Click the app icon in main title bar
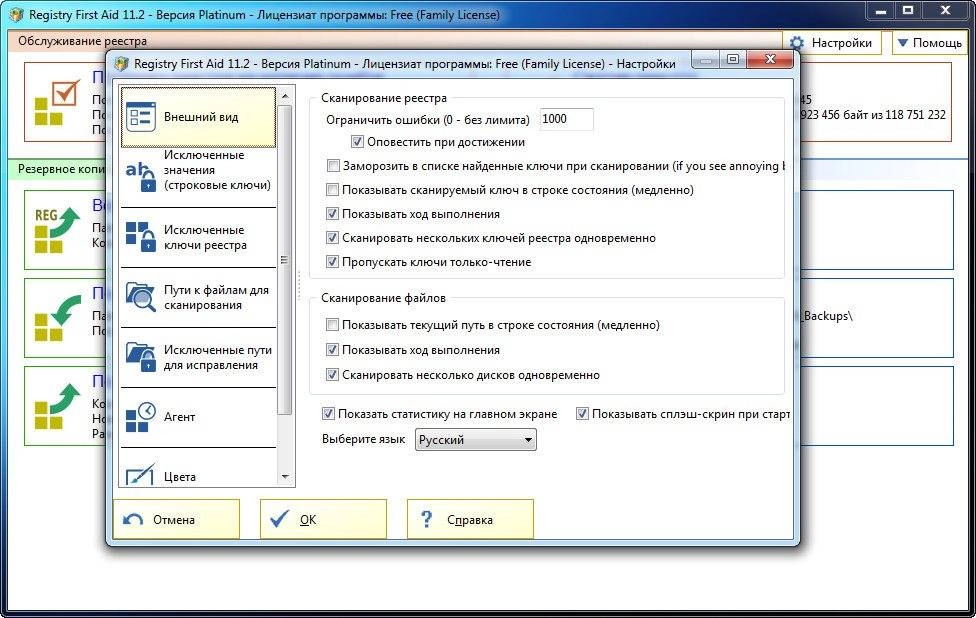Screen dimensions: 976x618 (x=17, y=14)
